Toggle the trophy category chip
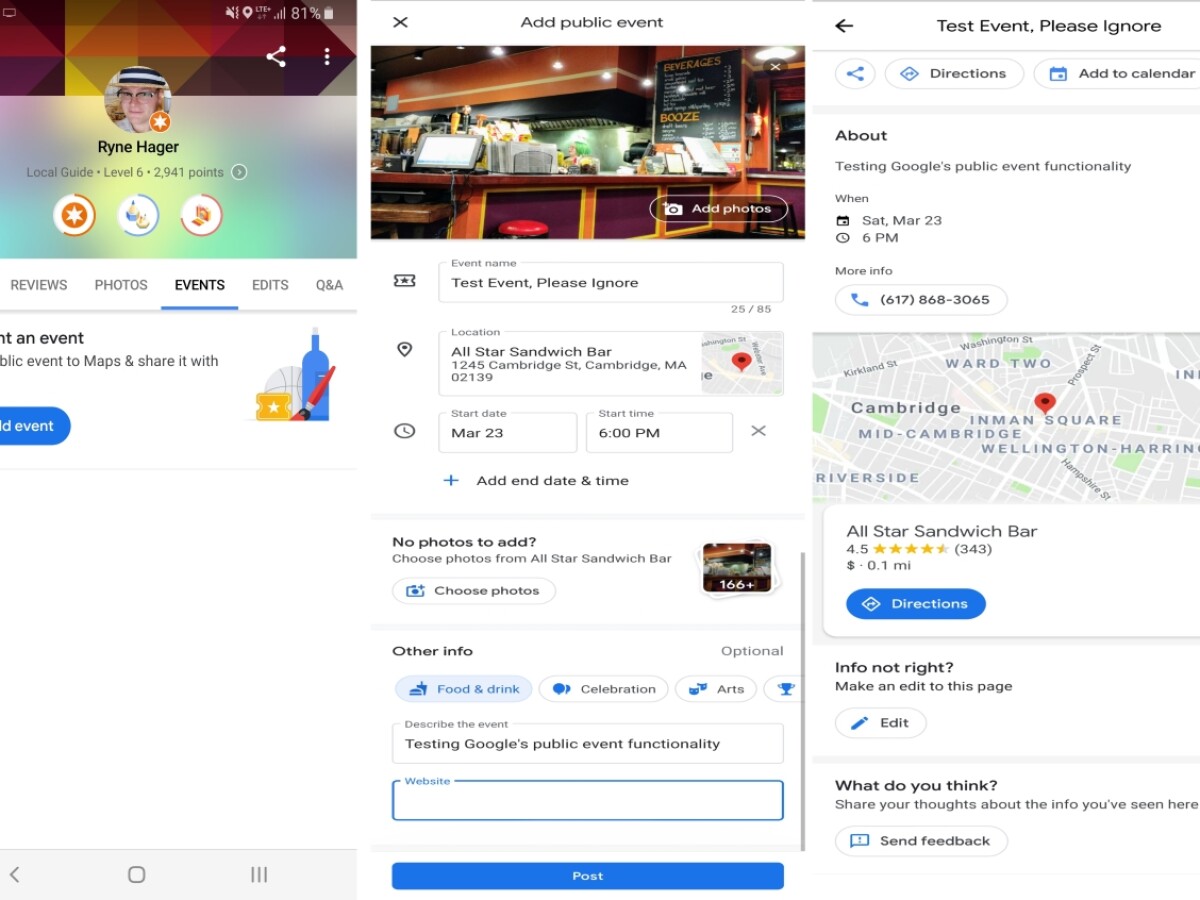The width and height of the screenshot is (1200, 900). 784,689
